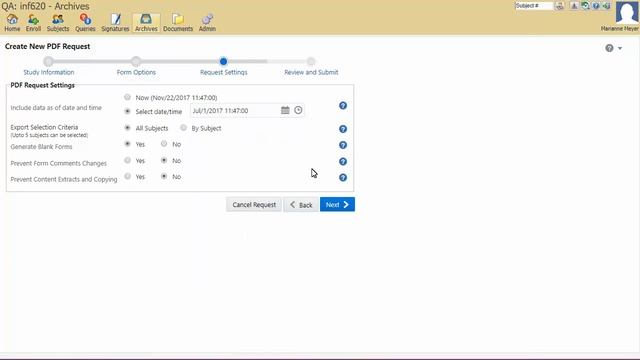Show help for Export Selection Criteria

343,129
